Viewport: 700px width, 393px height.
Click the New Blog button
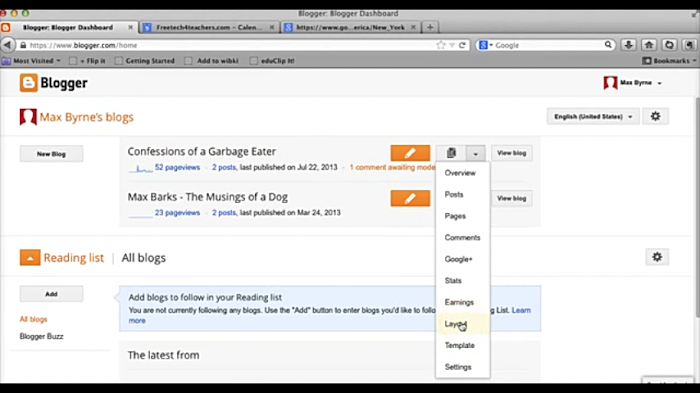click(51, 154)
